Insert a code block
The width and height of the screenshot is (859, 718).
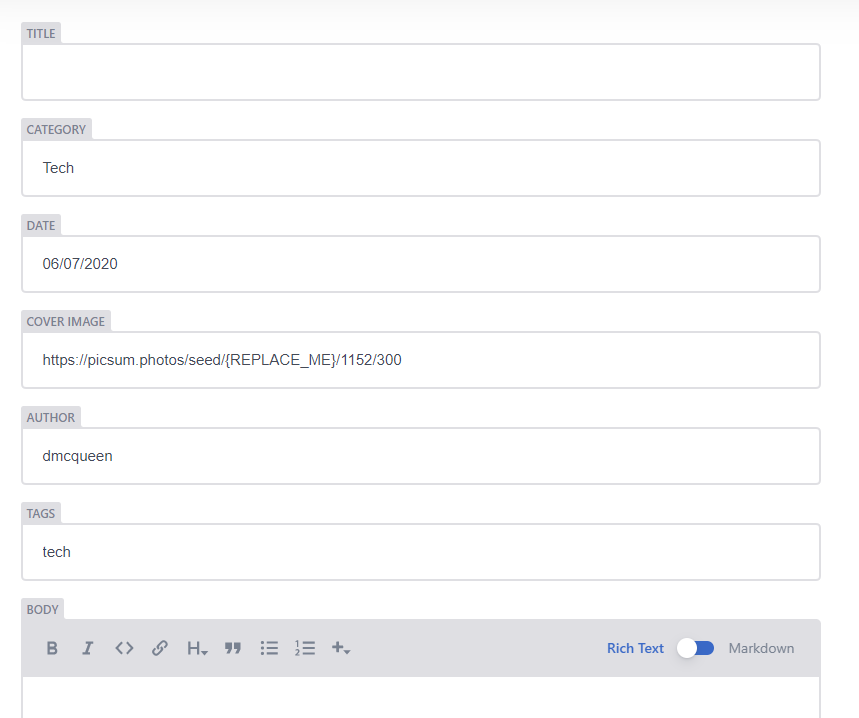(x=123, y=648)
